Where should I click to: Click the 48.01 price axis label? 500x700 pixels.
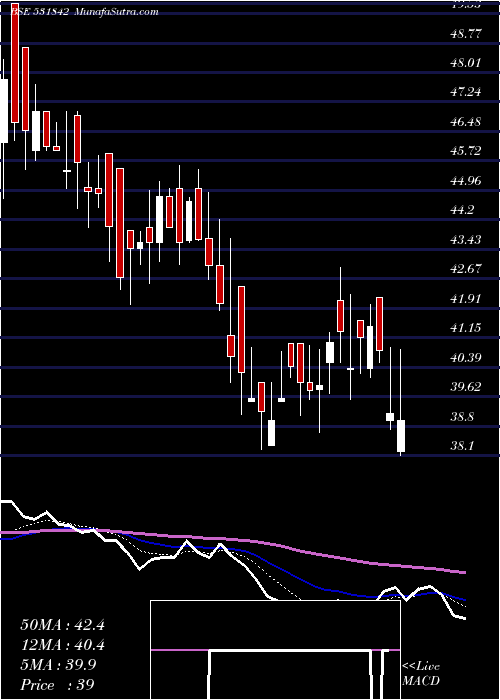[x=464, y=63]
